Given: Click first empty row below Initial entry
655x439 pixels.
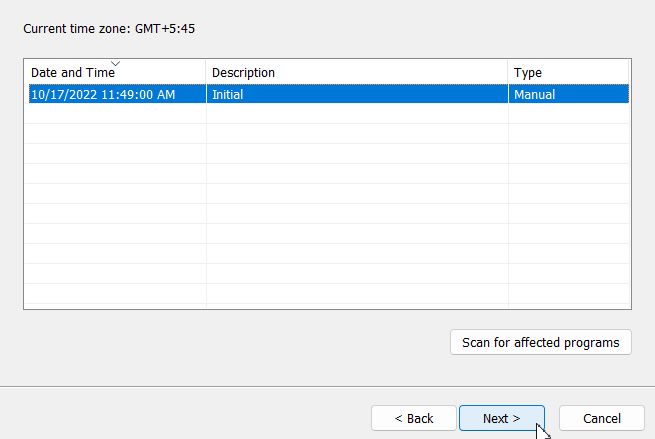Looking at the screenshot, I should [329, 114].
